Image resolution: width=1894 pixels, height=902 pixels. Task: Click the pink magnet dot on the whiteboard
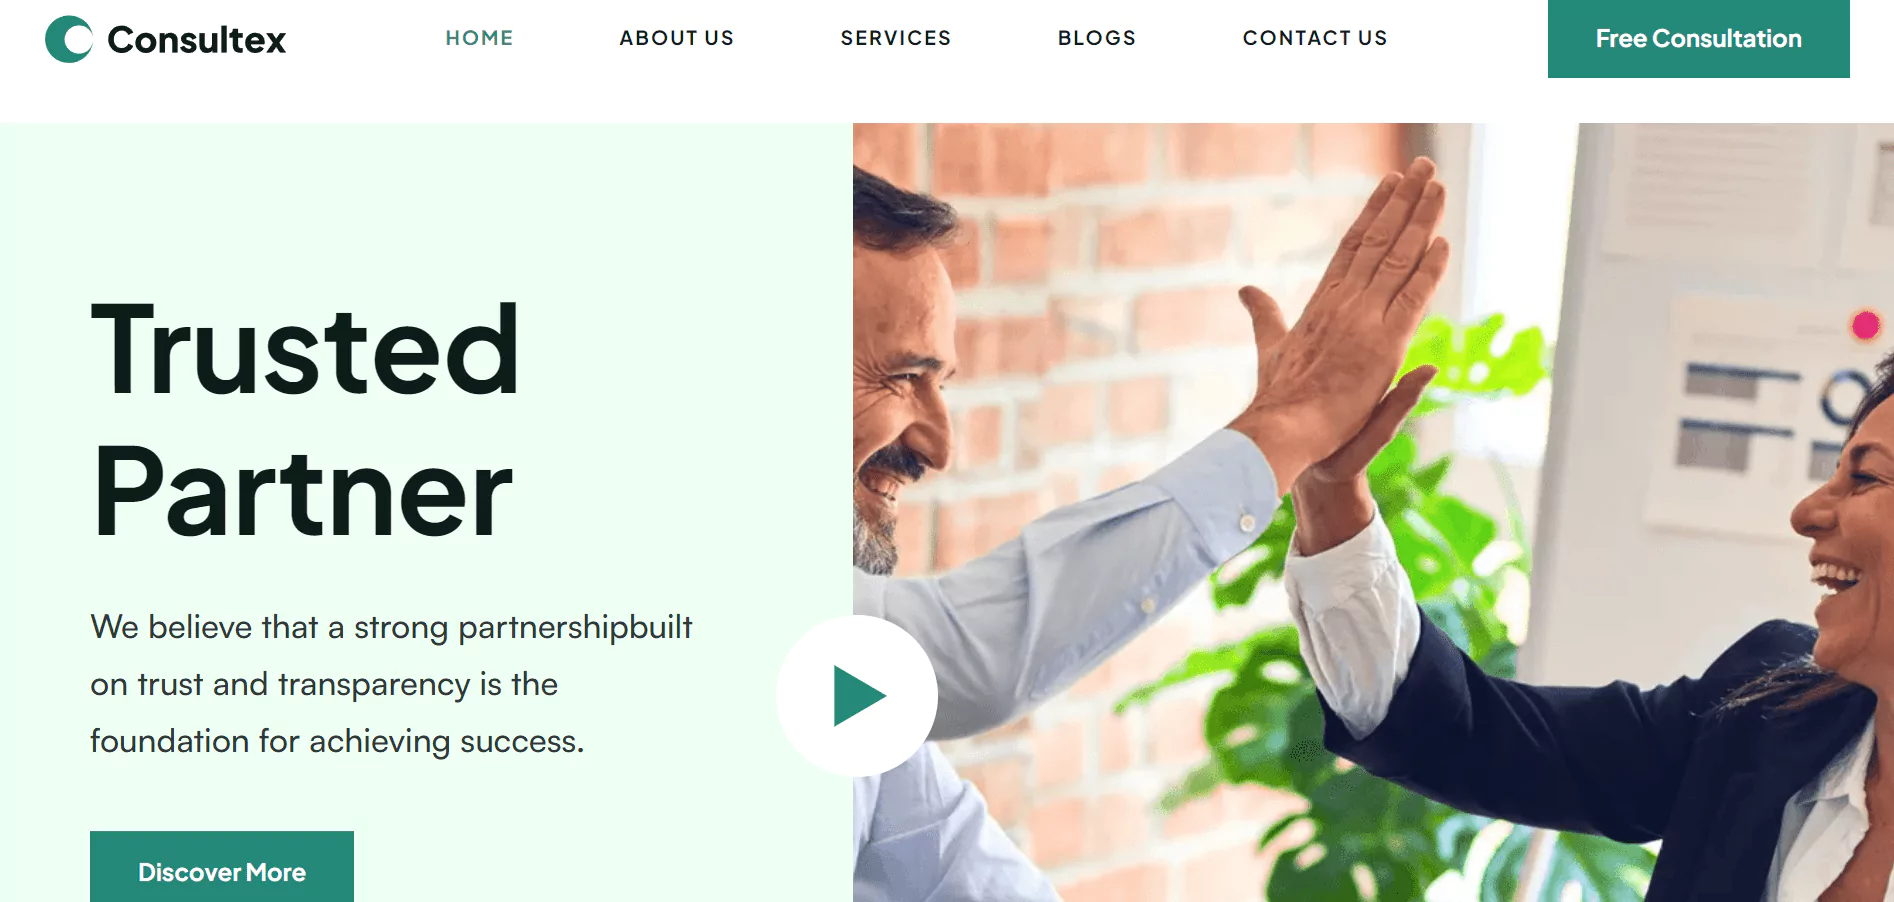tap(1865, 325)
